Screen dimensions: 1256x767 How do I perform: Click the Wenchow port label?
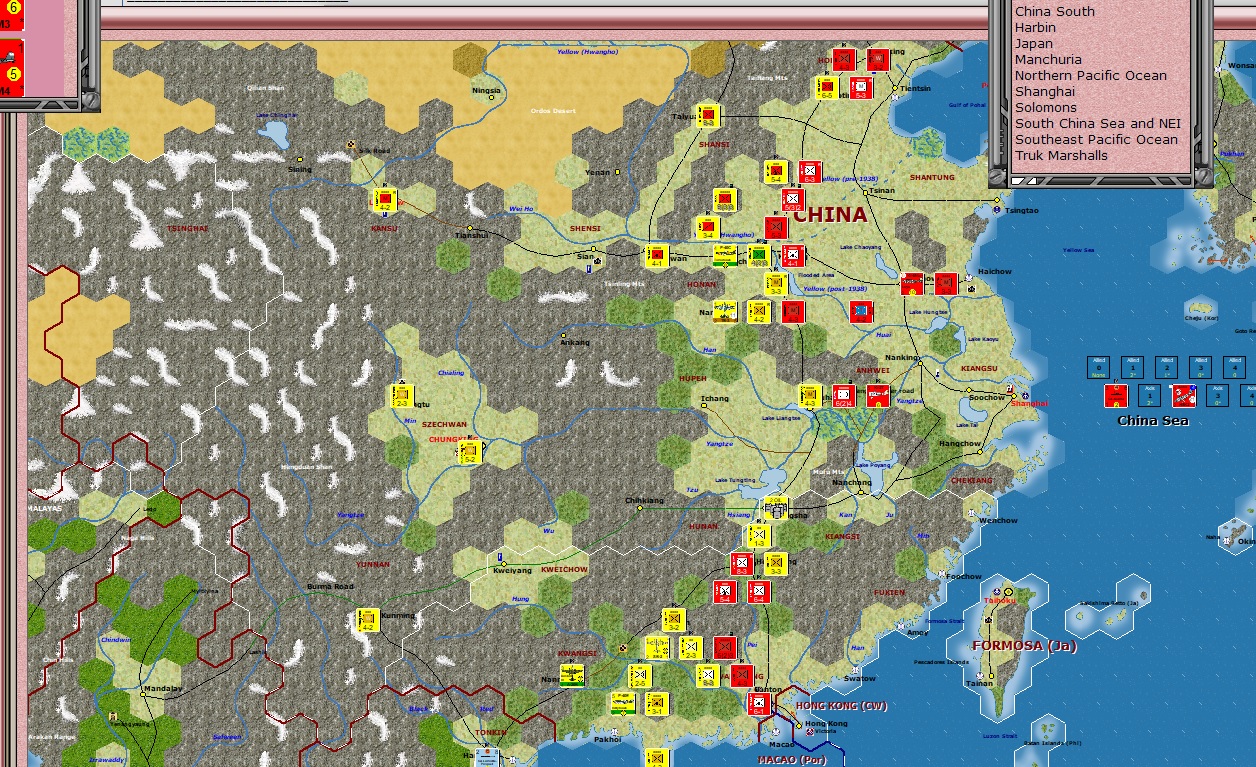coord(998,520)
